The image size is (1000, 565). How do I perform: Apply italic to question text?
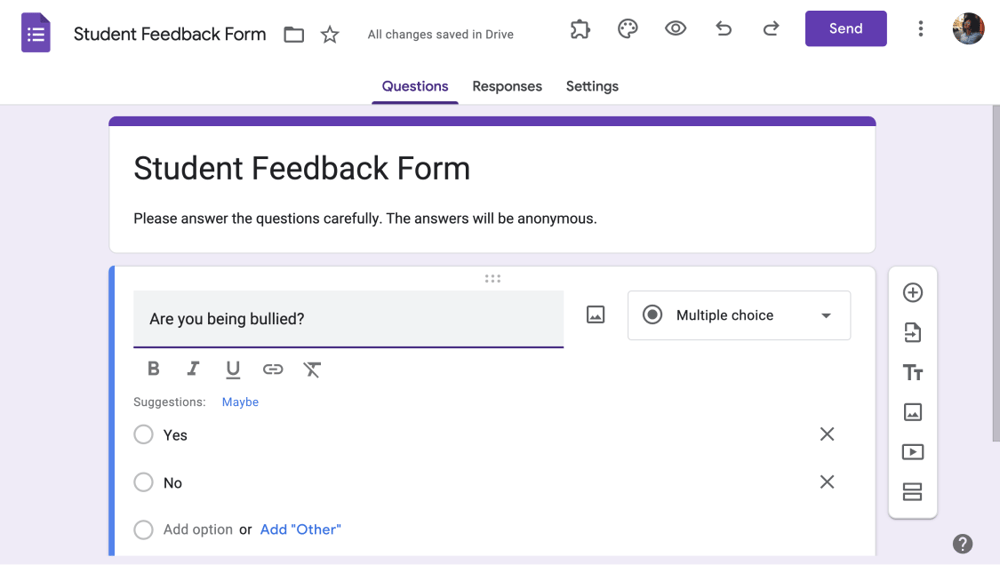point(193,369)
